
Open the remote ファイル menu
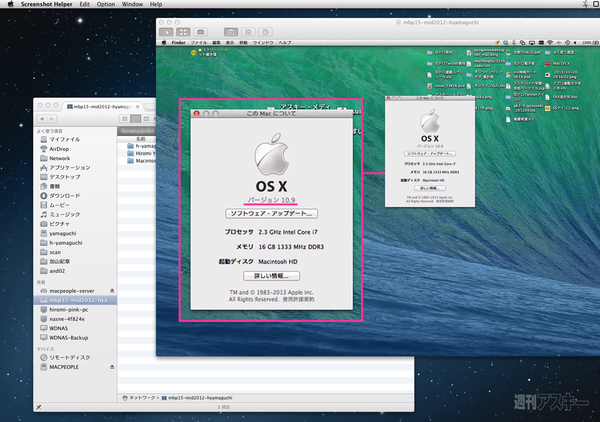pyautogui.click(x=199, y=42)
